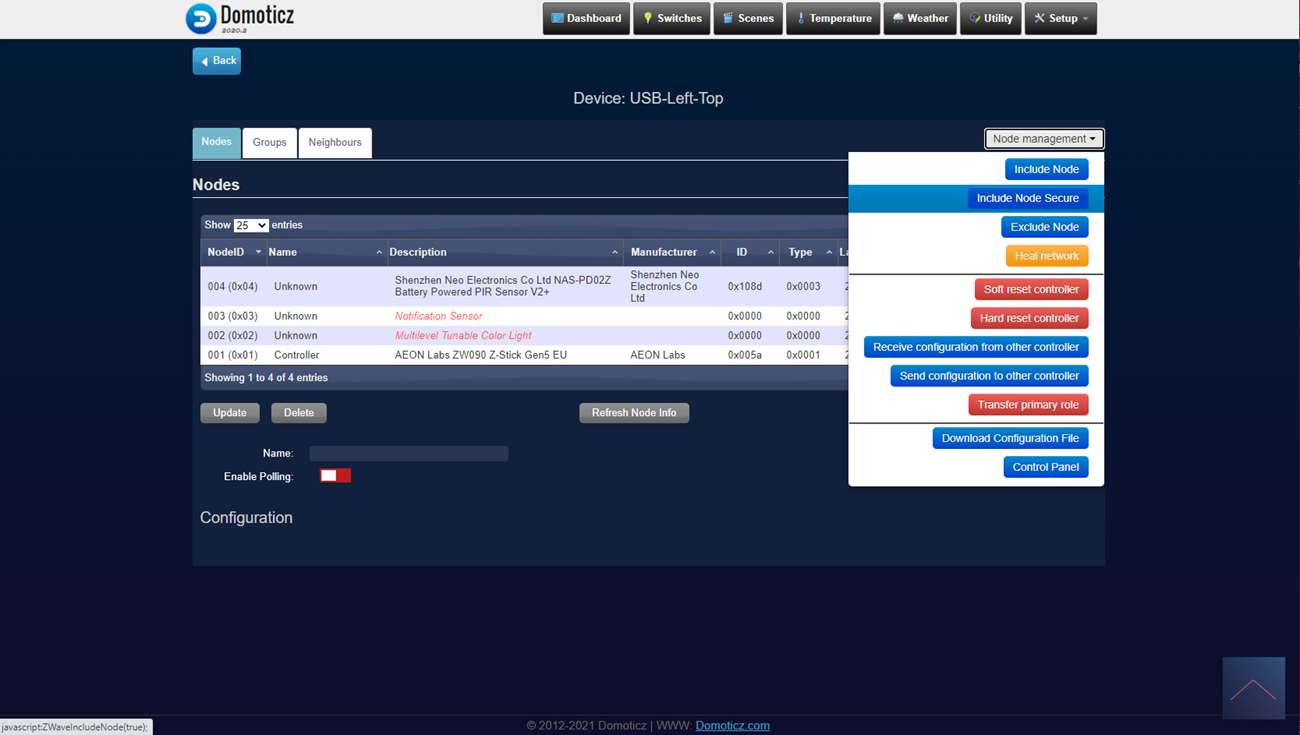
Task: Click the Heal network button
Action: [x=1046, y=256]
